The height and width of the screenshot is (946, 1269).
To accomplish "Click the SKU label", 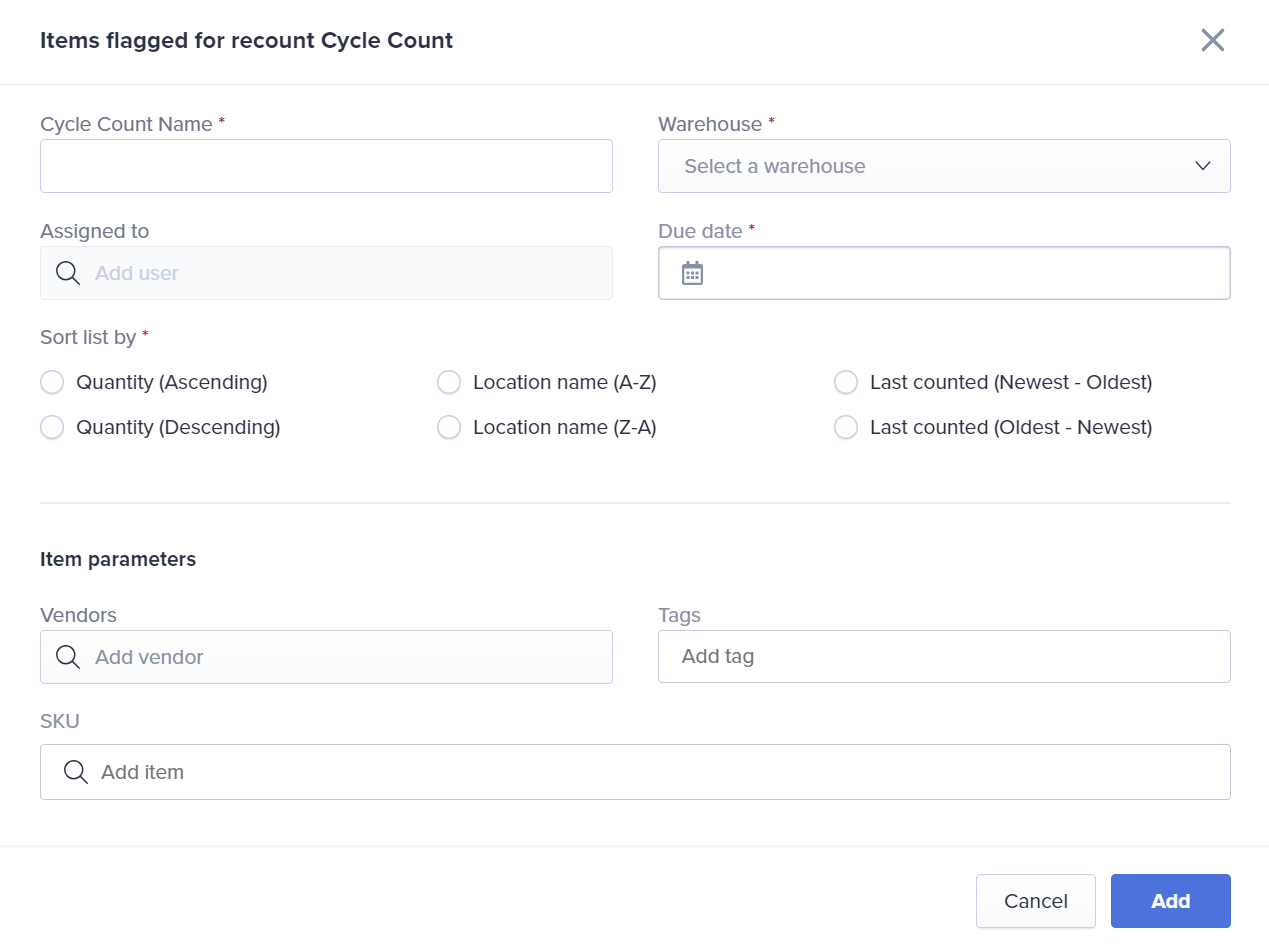I will (59, 721).
